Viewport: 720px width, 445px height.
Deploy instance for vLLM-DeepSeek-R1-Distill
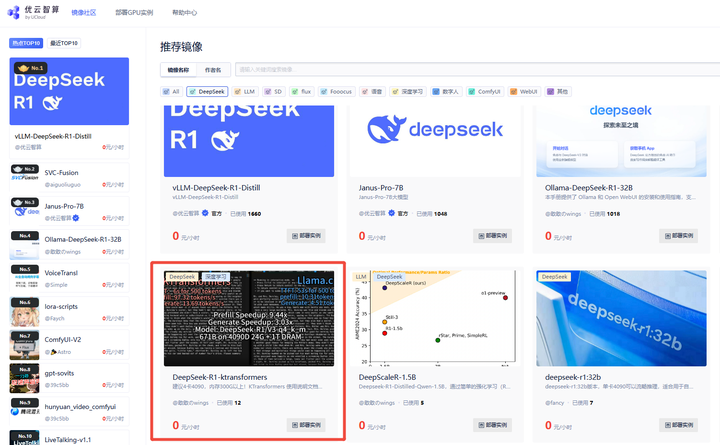click(x=306, y=236)
